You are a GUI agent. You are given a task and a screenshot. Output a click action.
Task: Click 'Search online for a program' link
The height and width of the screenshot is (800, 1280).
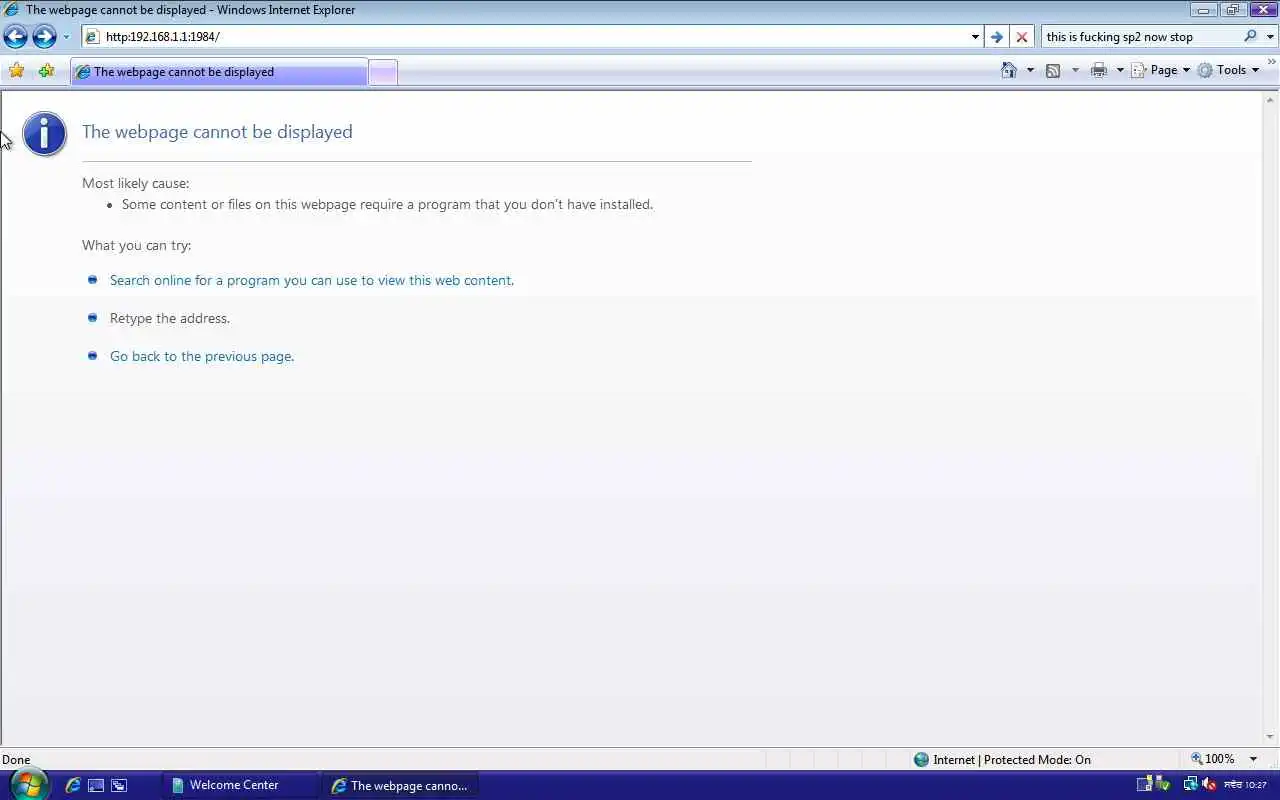point(311,280)
